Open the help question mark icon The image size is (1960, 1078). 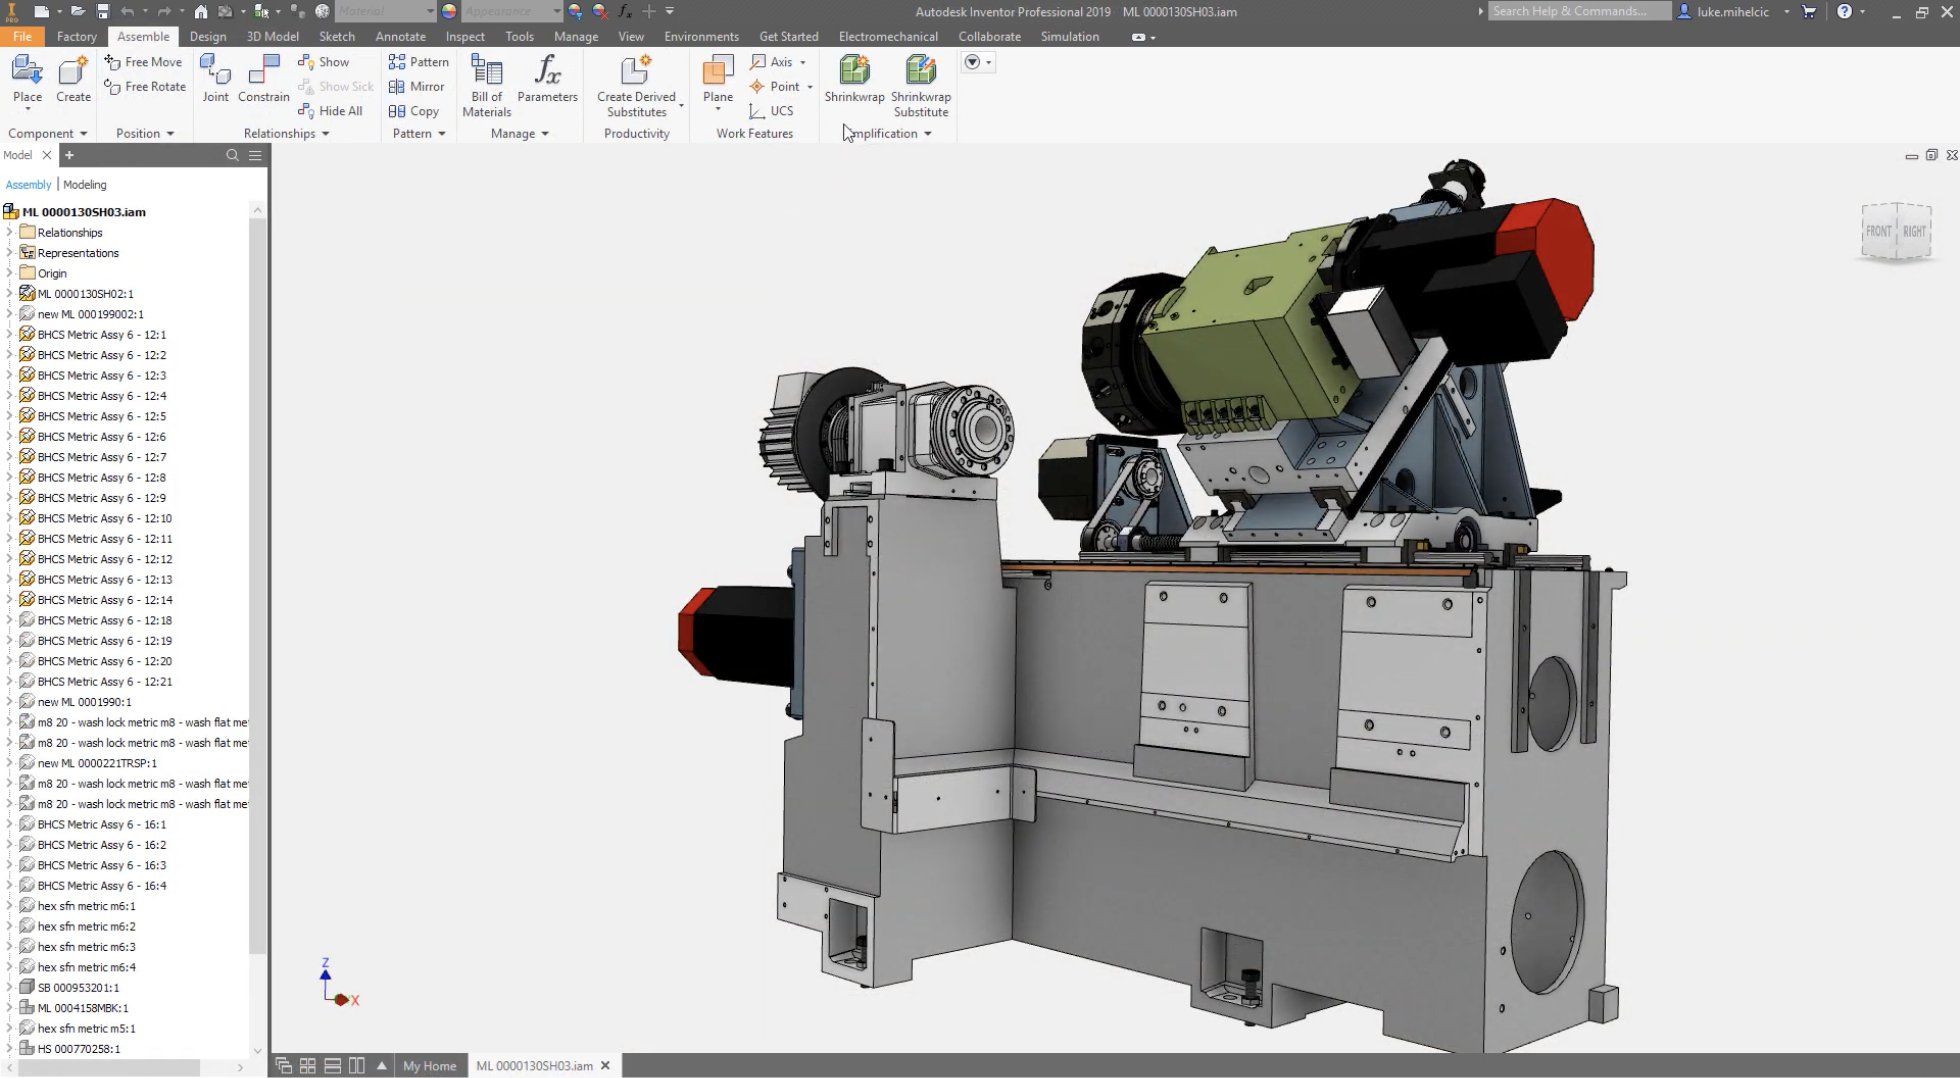pyautogui.click(x=1844, y=11)
